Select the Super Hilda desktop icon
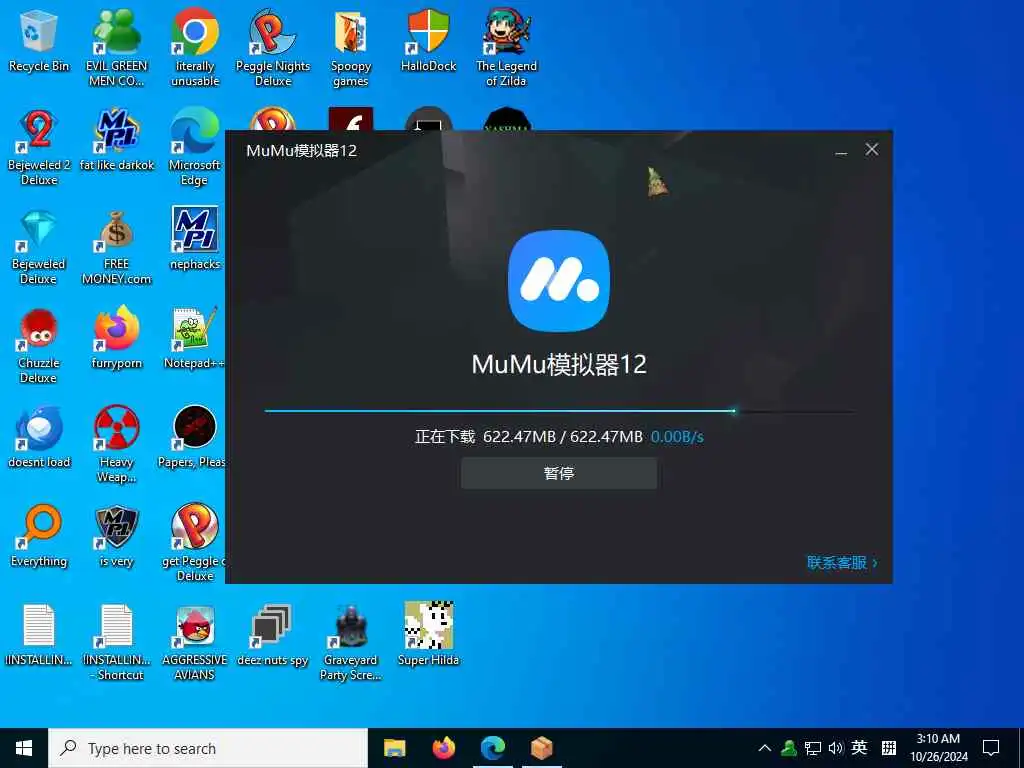This screenshot has width=1024, height=768. 428,635
